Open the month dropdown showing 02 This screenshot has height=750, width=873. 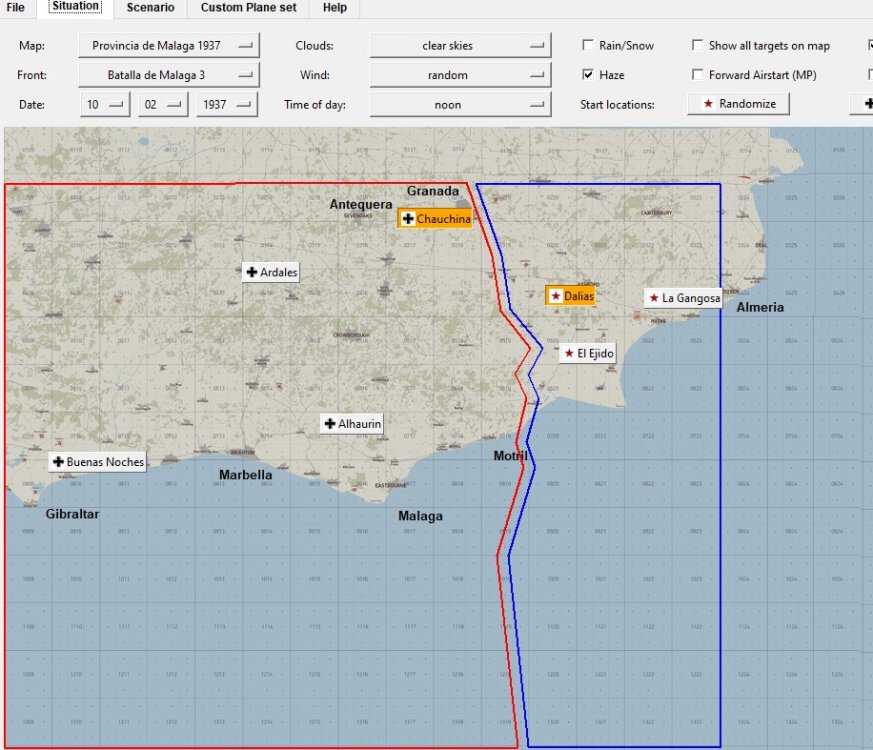pyautogui.click(x=164, y=103)
